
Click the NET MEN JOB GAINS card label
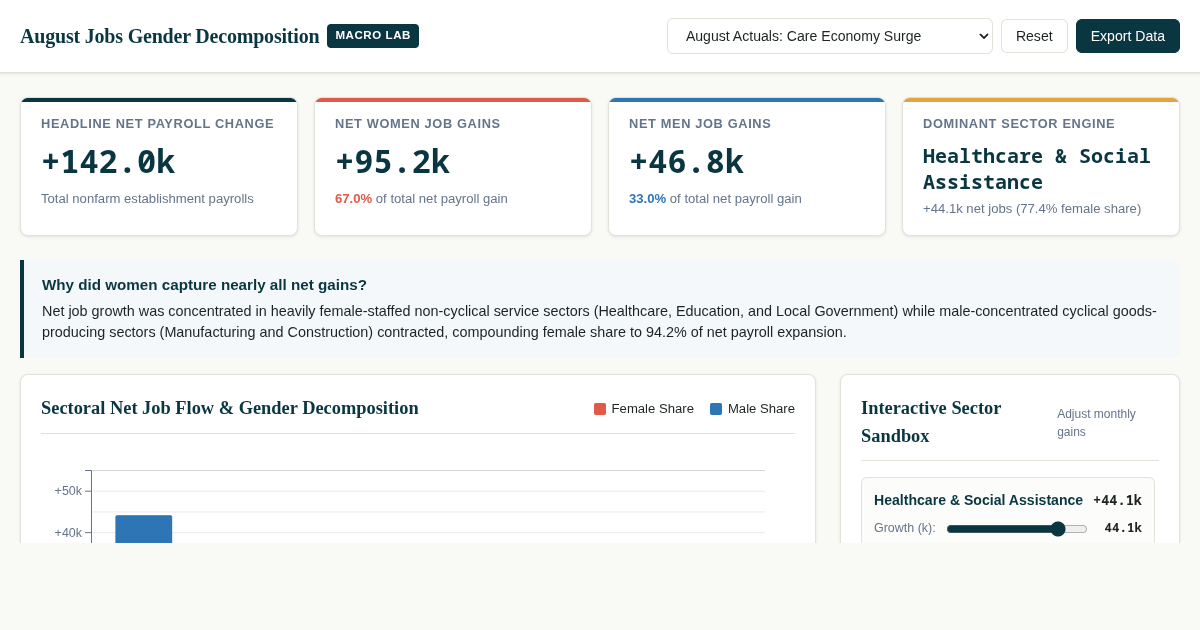point(700,124)
